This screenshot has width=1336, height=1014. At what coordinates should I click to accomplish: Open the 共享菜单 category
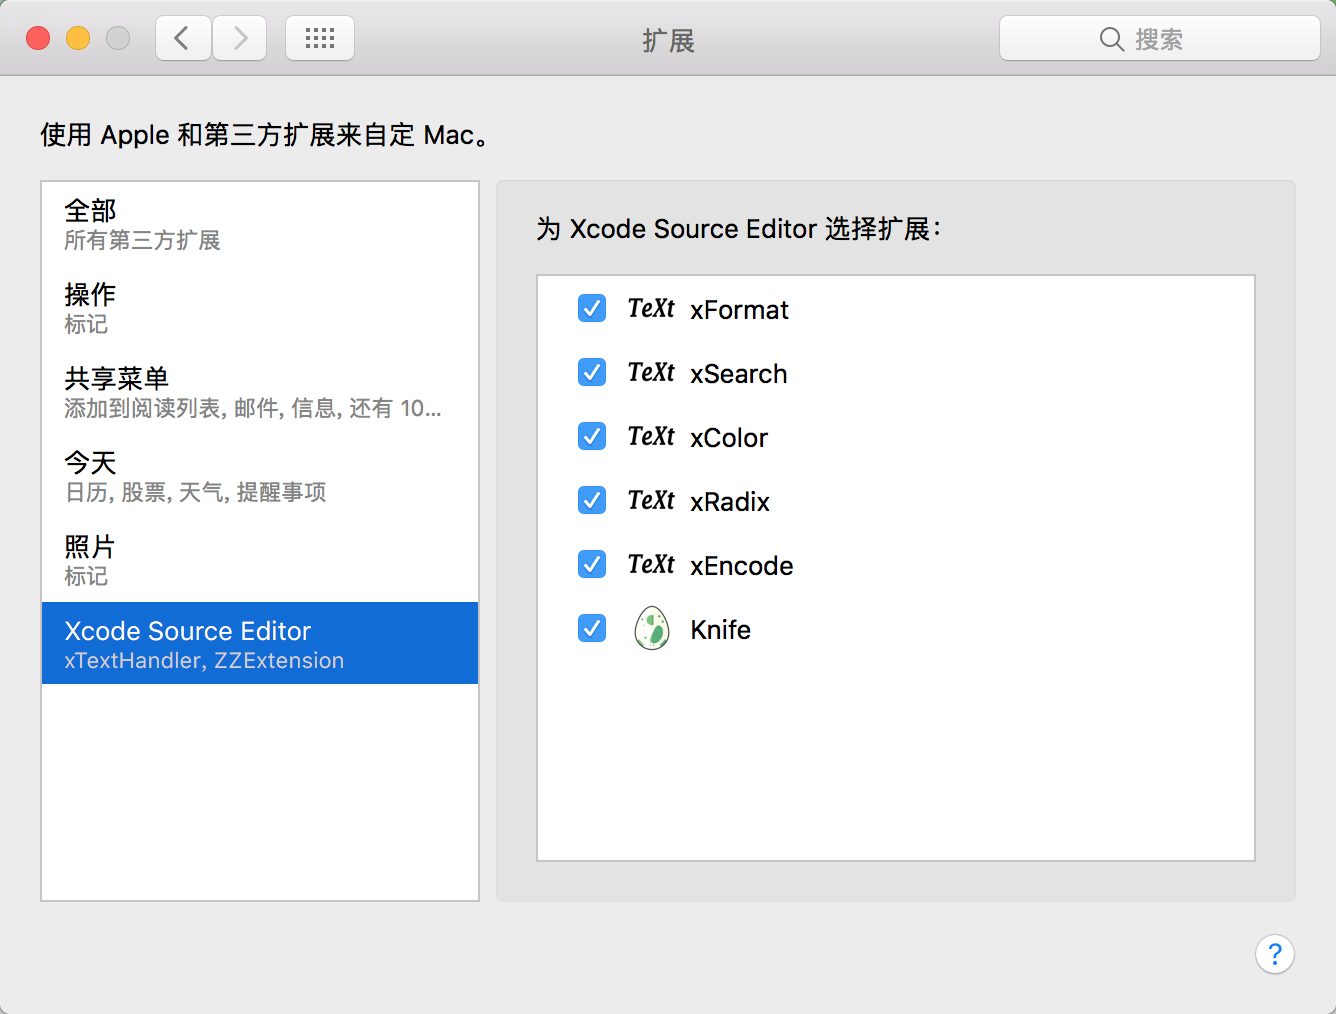(260, 392)
